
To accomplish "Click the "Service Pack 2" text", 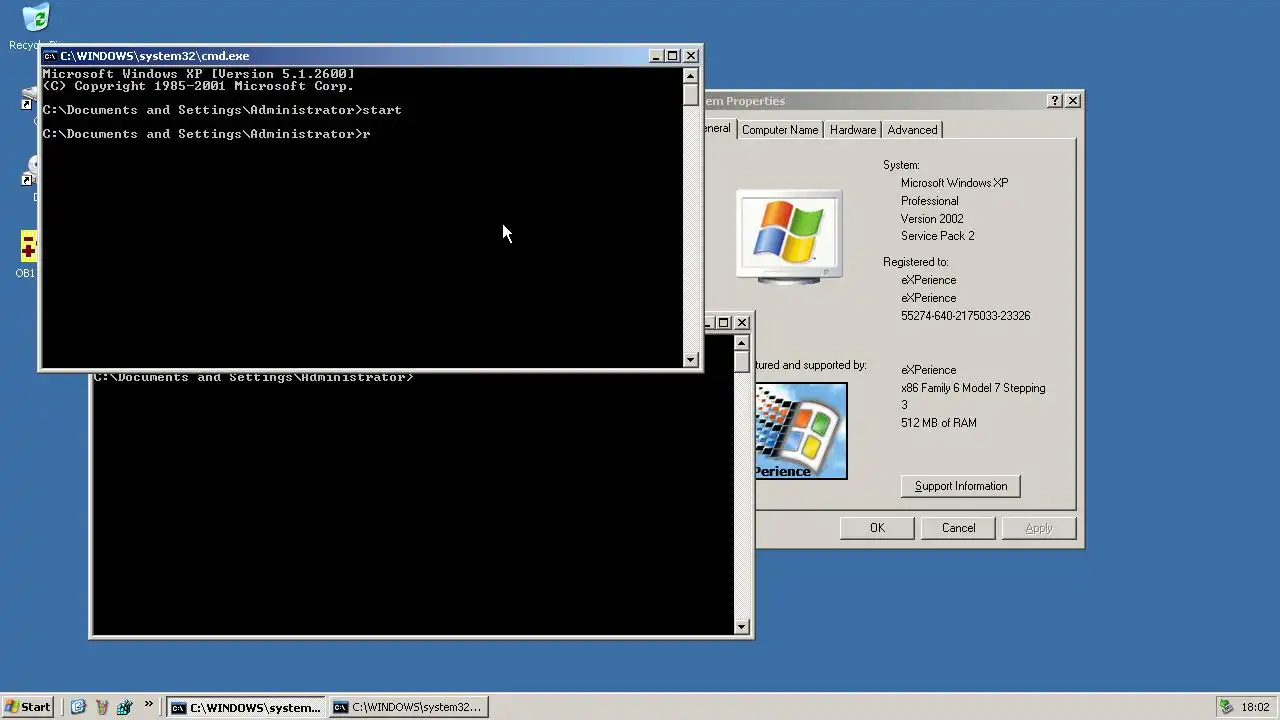I will click(937, 236).
